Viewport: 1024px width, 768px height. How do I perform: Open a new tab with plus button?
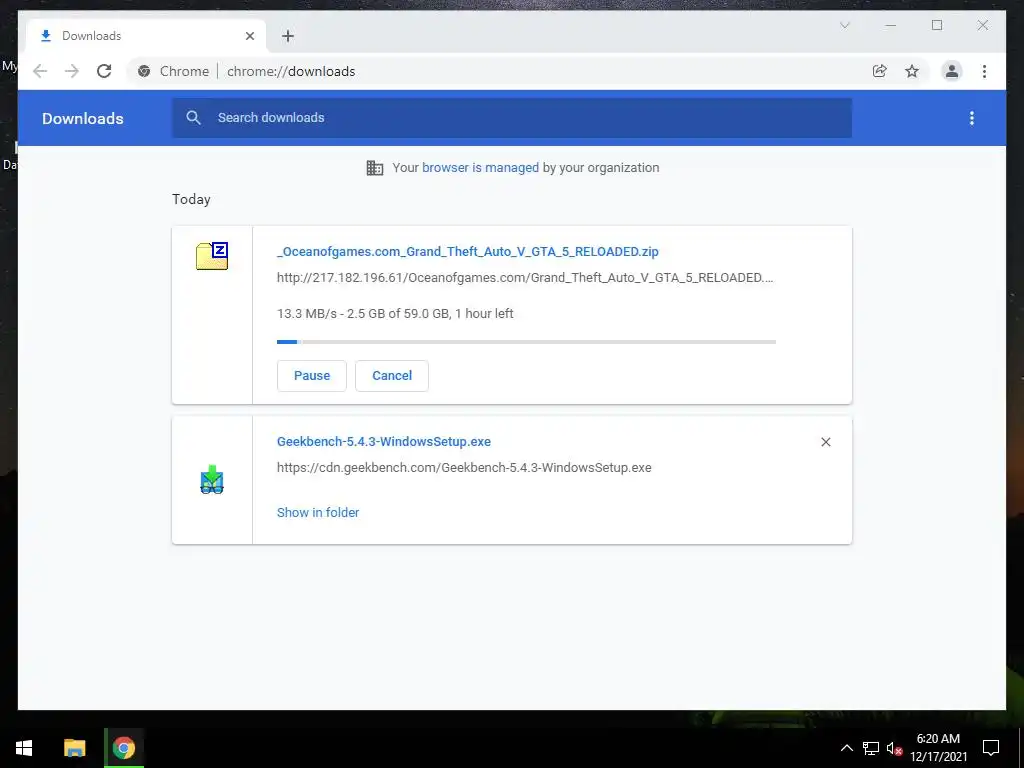pos(288,36)
